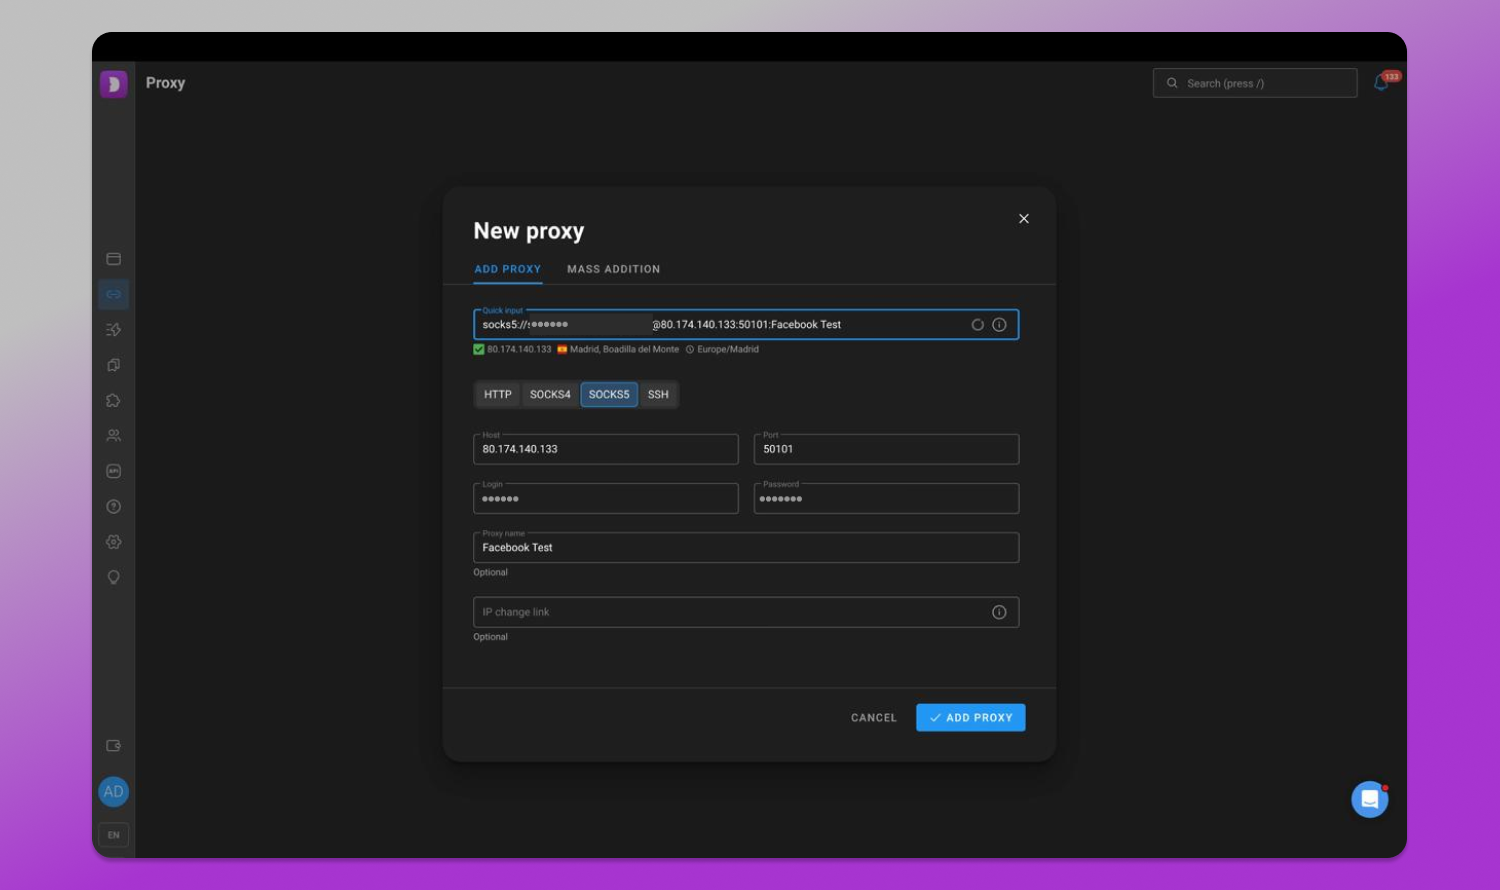Click the notification bell icon
The image size is (1500, 890).
(1381, 83)
